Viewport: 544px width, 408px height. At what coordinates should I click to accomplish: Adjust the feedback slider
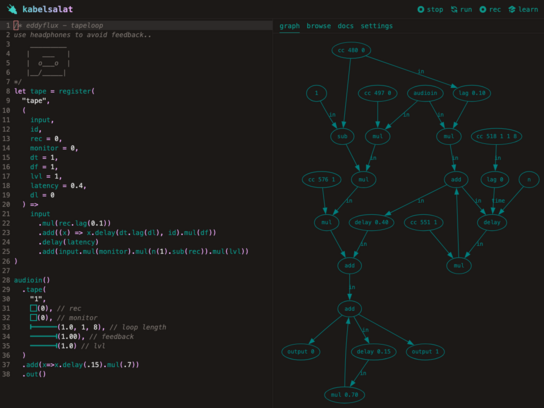click(44, 336)
